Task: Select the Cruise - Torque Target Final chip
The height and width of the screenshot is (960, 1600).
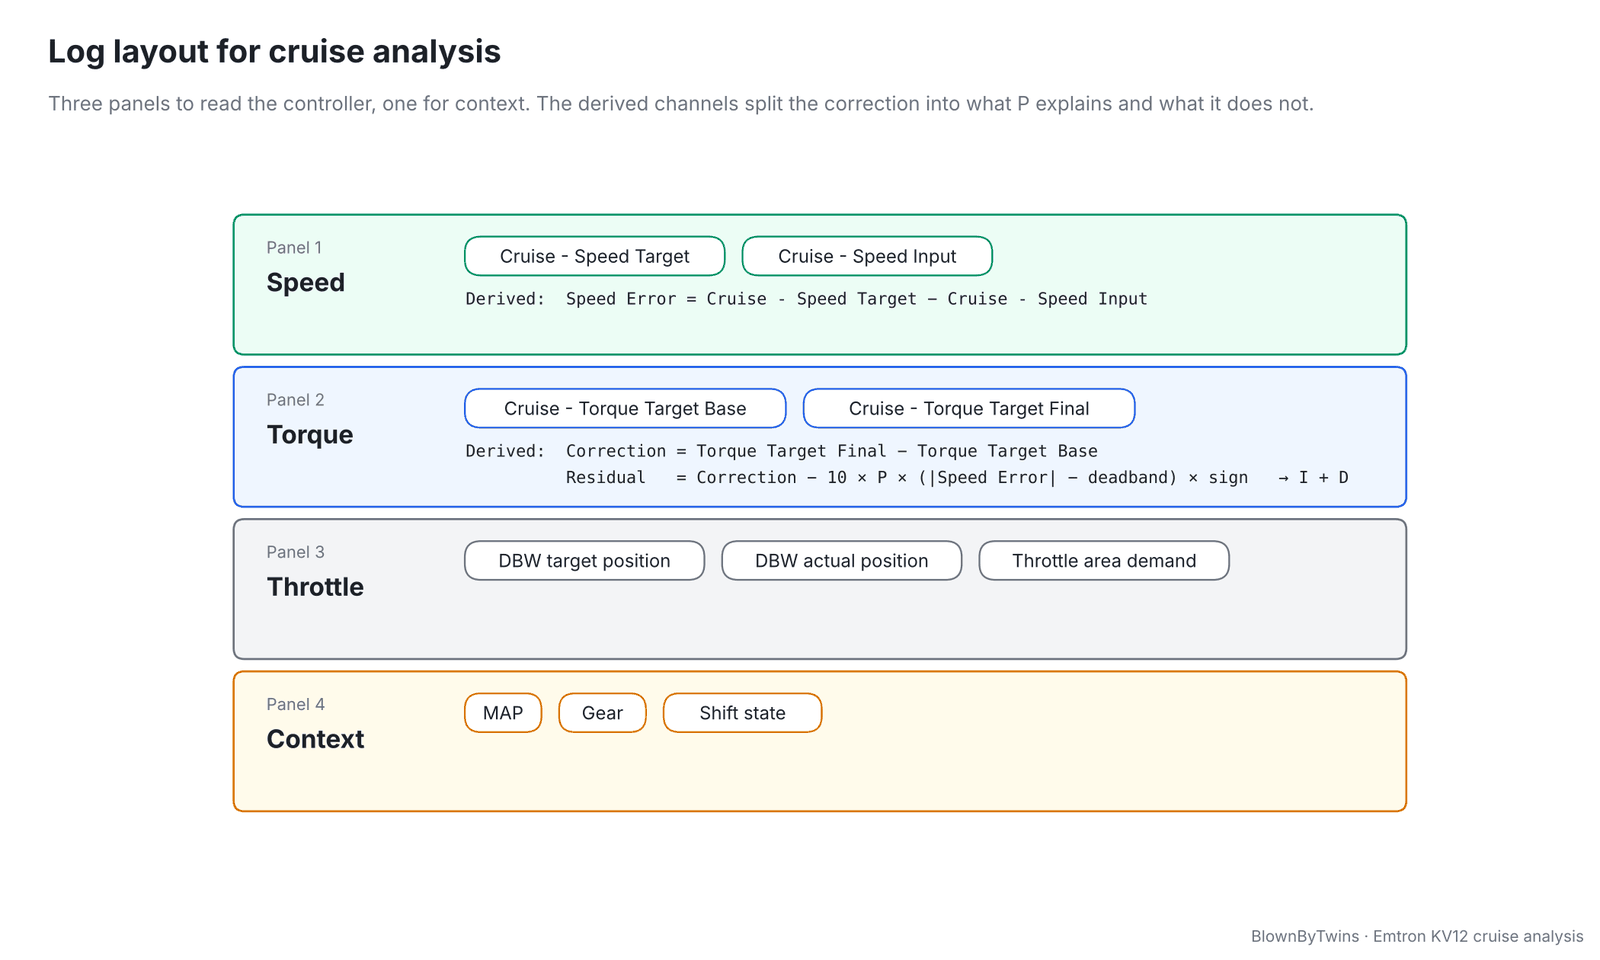Action: pyautogui.click(x=969, y=408)
